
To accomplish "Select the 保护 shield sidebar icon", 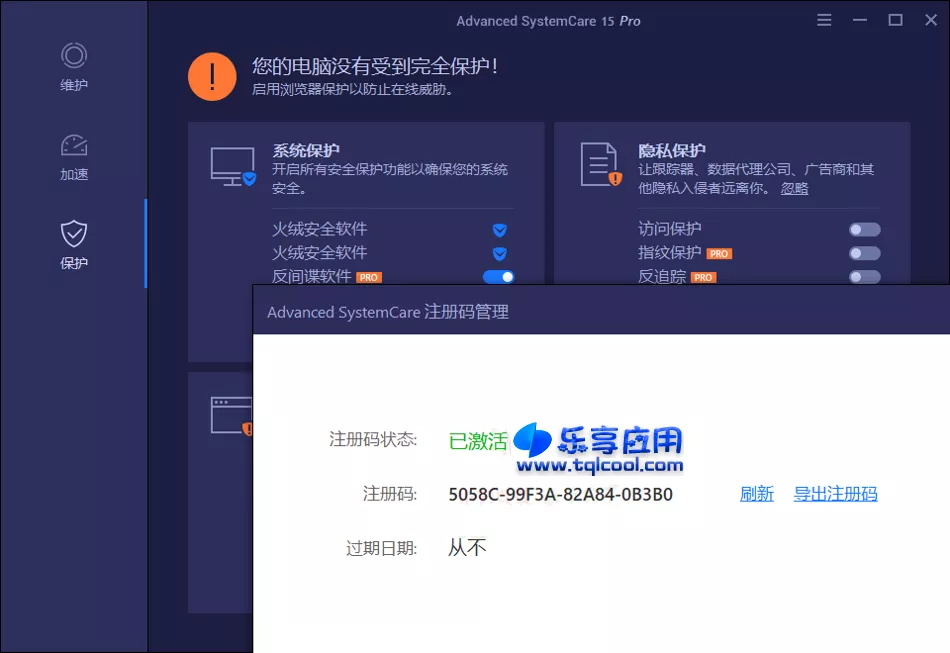I will (73, 233).
